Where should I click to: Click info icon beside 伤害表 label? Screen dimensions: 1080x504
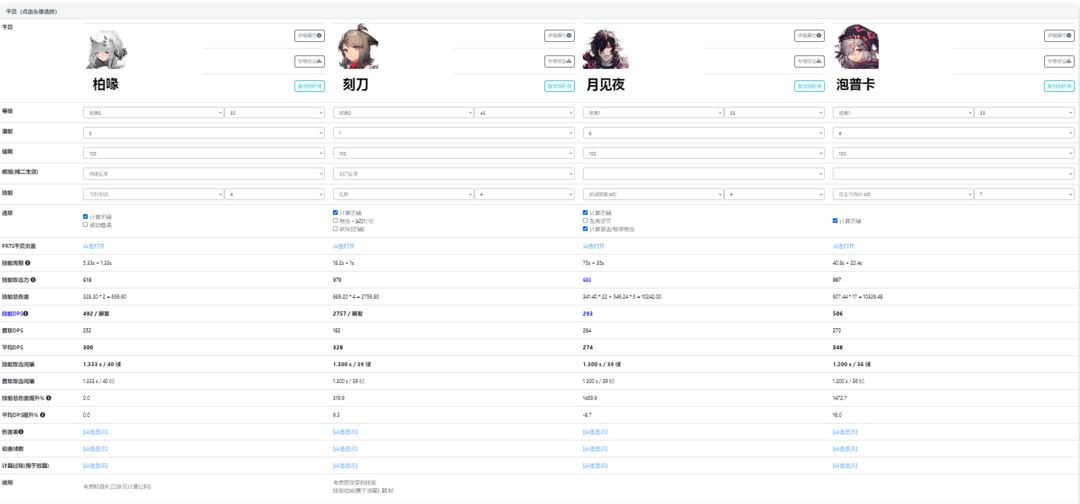pyautogui.click(x=21, y=432)
